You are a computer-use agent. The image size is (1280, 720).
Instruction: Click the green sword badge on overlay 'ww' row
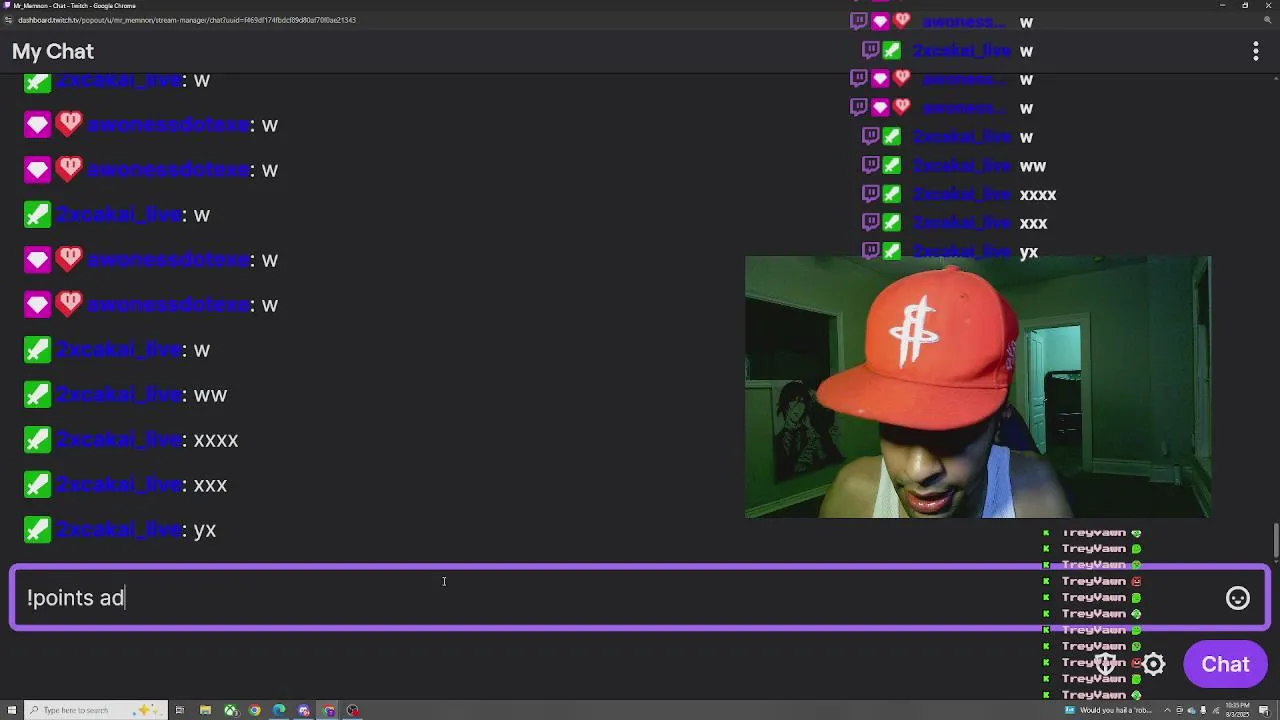[x=891, y=165]
